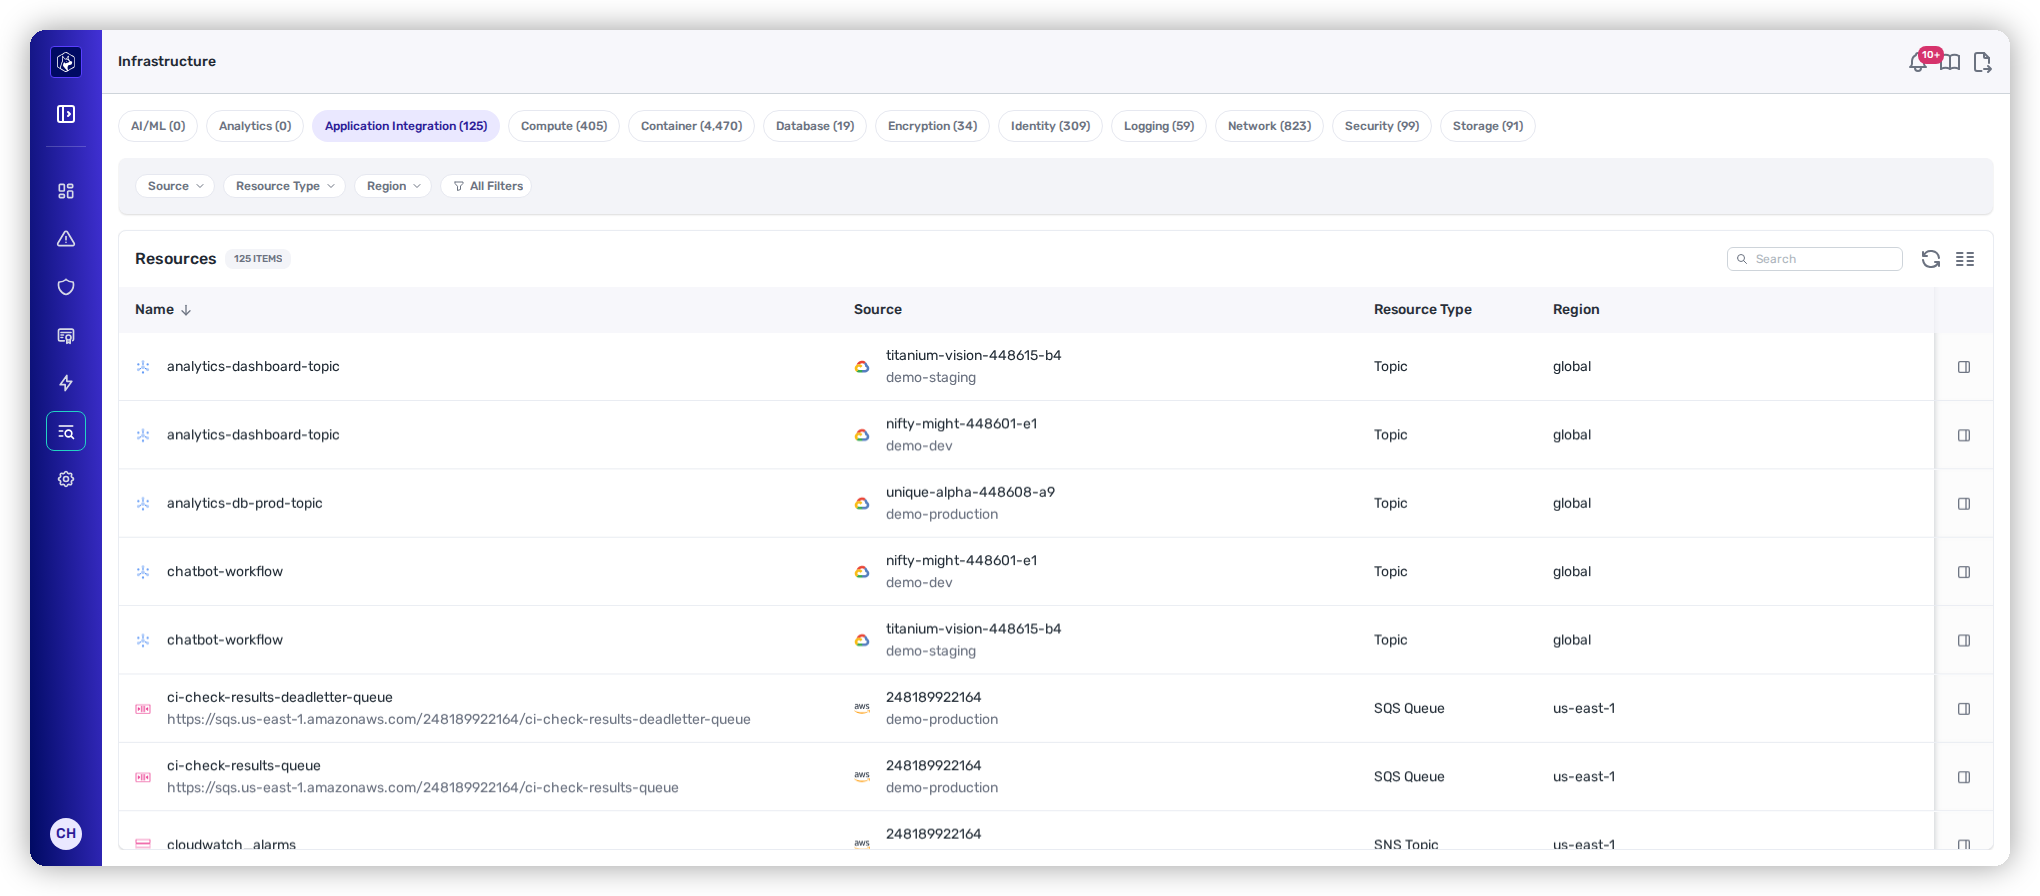Screen dimensions: 2040x896
Task: Click the Source column header
Action: pyautogui.click(x=878, y=310)
